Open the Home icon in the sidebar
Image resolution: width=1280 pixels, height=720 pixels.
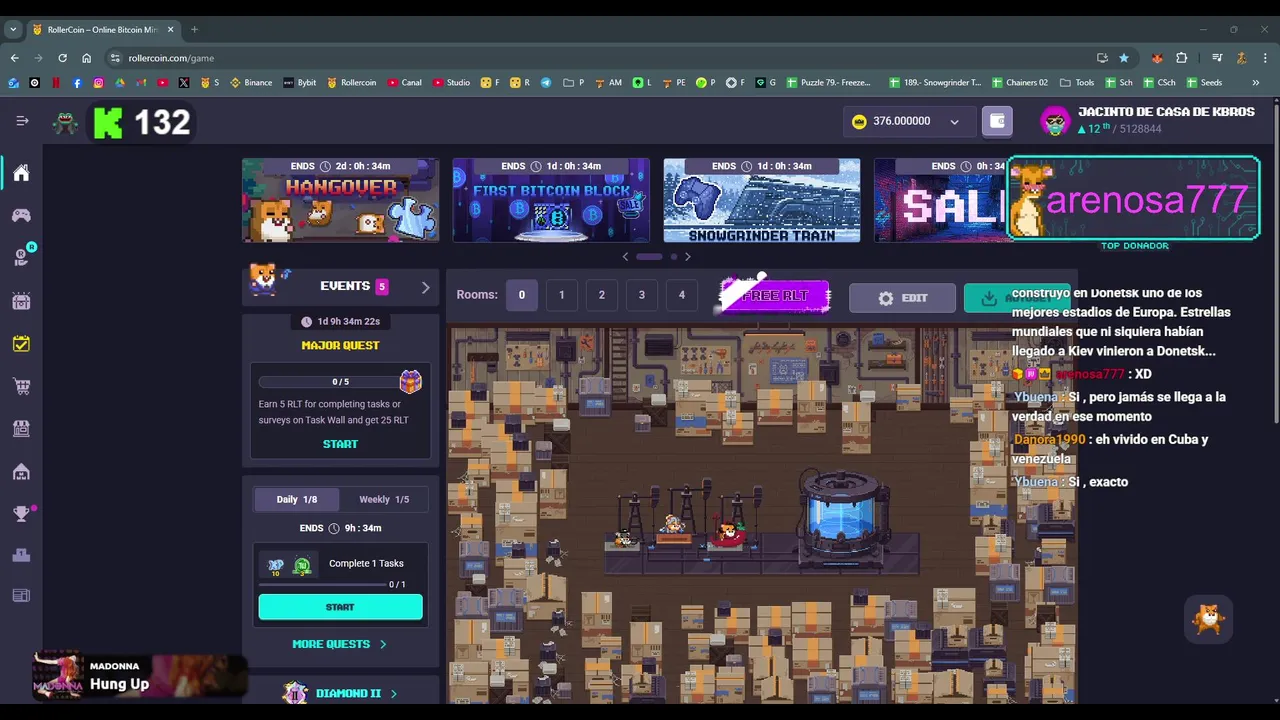click(x=21, y=173)
